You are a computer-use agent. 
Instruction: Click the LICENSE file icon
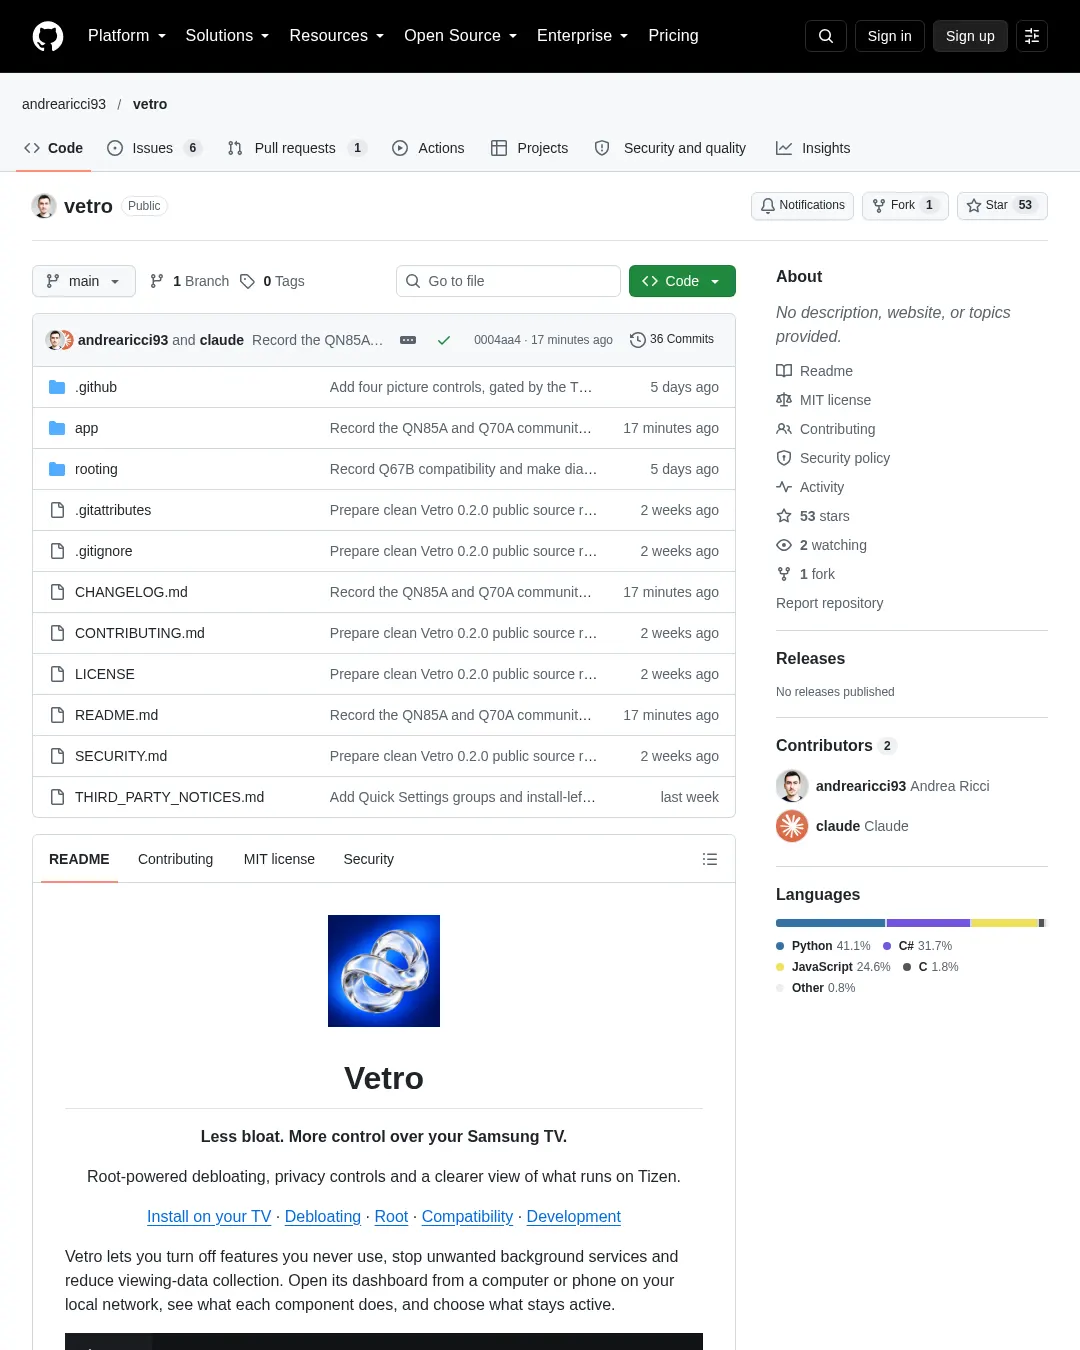(57, 674)
